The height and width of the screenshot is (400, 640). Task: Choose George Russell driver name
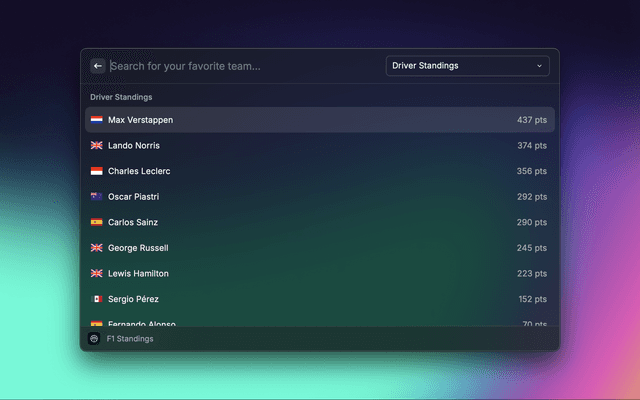(138, 248)
